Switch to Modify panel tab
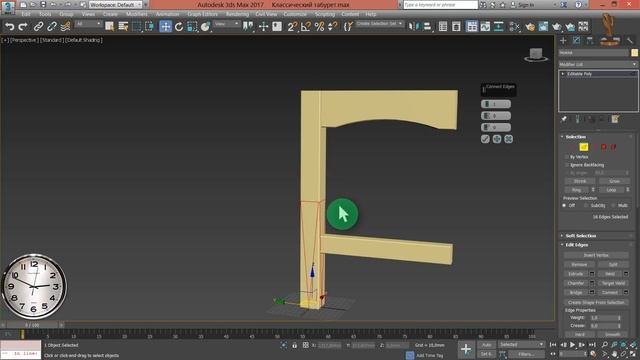 [576, 40]
